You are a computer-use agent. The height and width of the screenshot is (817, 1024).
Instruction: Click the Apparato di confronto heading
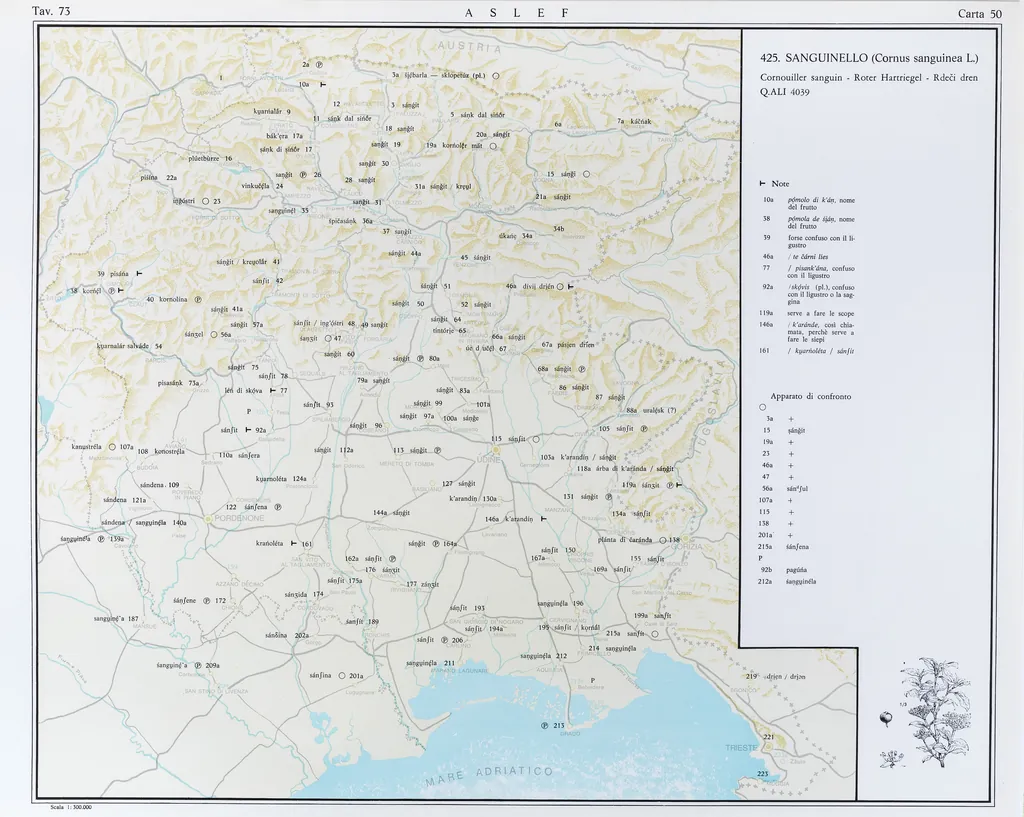coord(810,396)
